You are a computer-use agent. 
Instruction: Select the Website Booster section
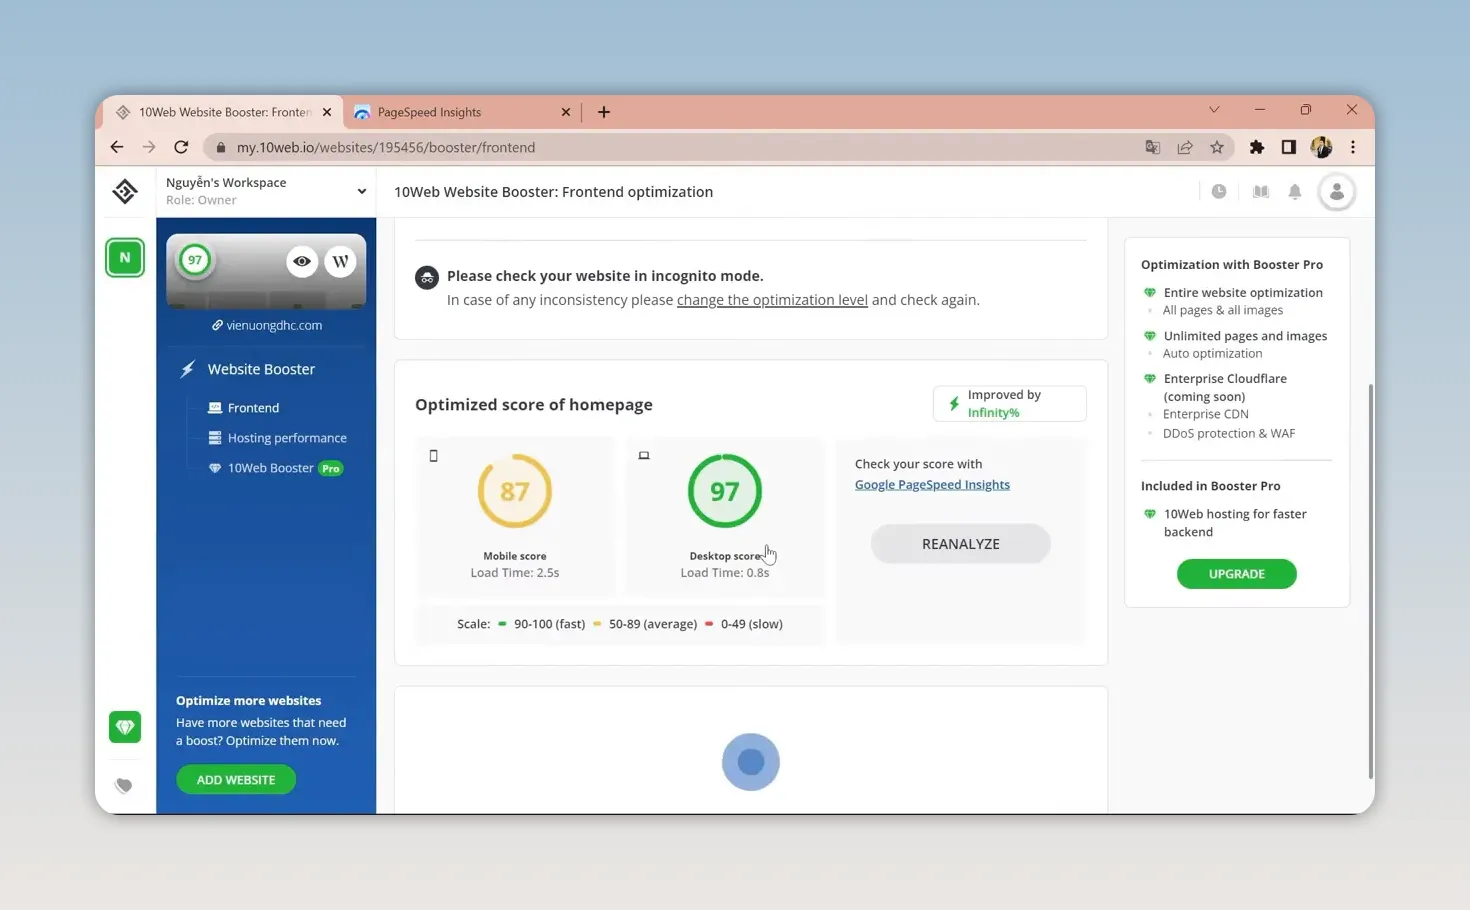point(261,369)
